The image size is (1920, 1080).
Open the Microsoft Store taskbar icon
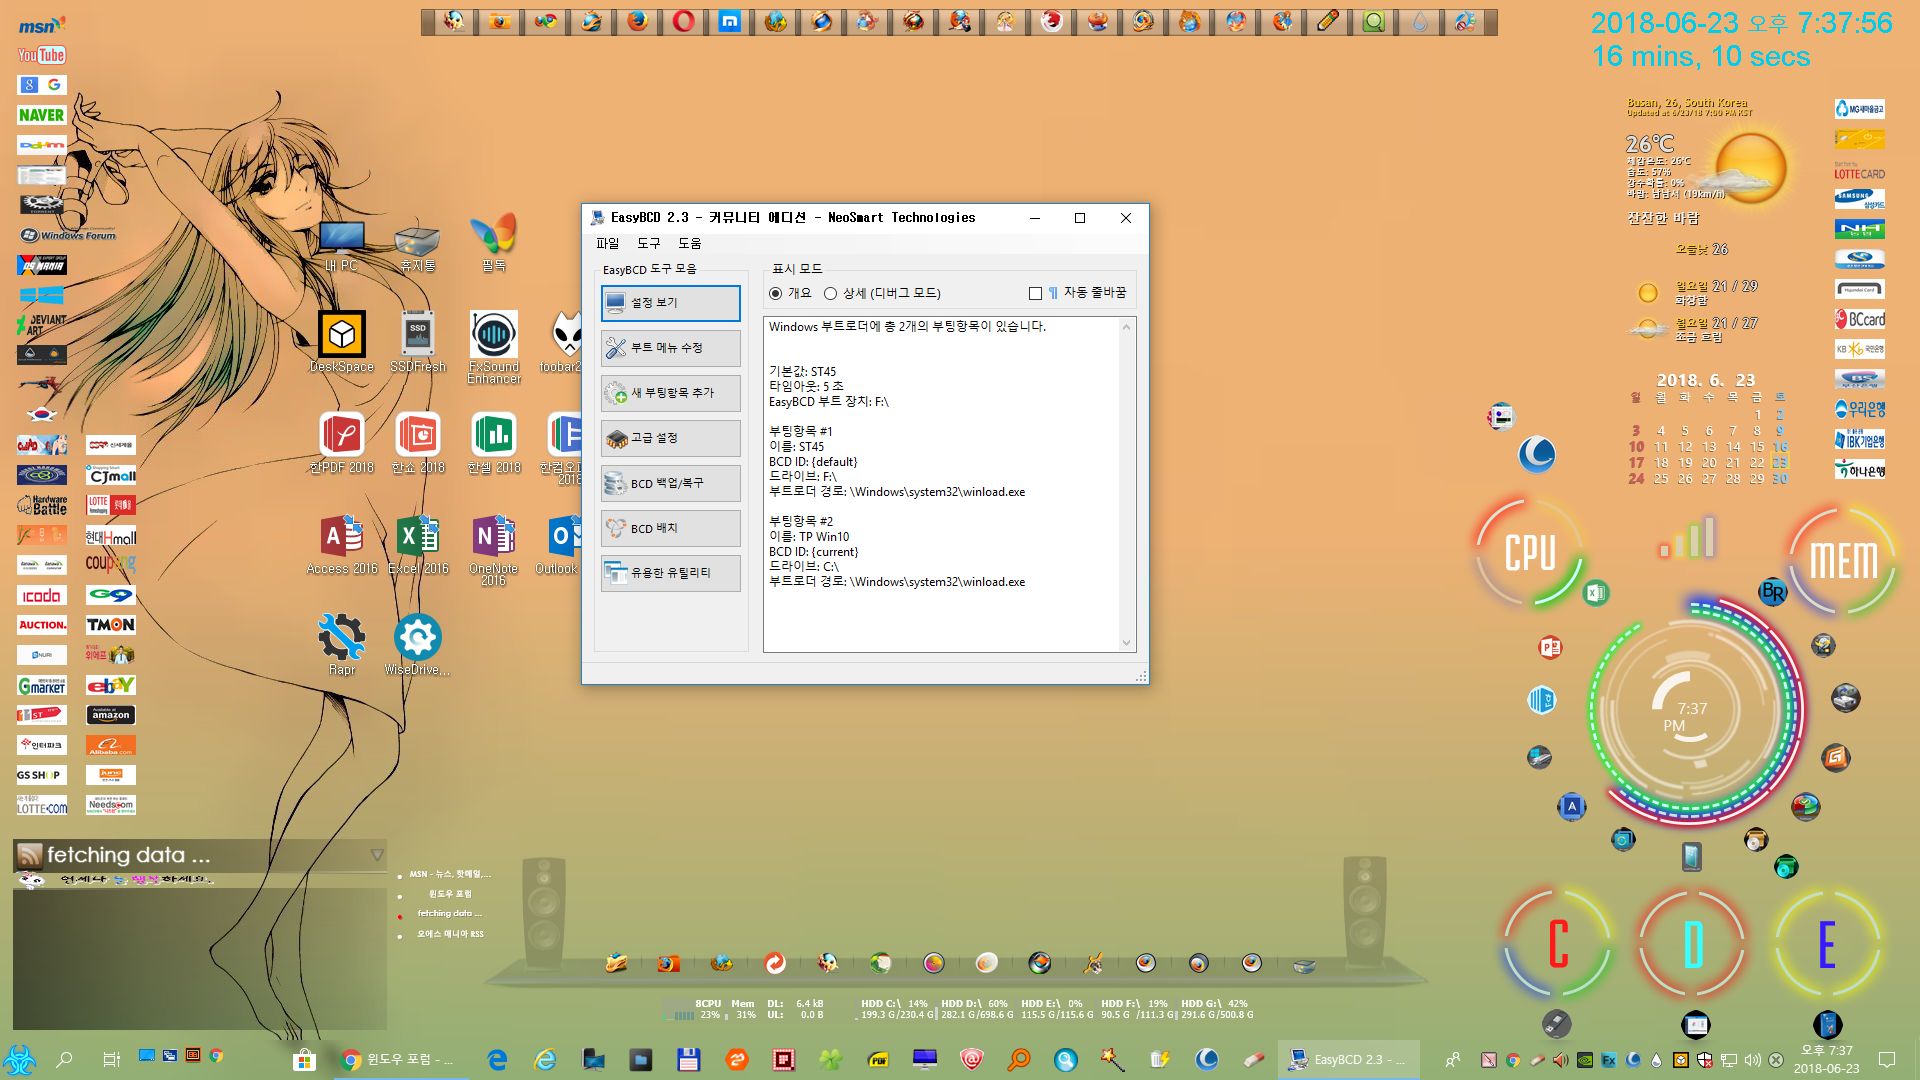coord(304,1059)
